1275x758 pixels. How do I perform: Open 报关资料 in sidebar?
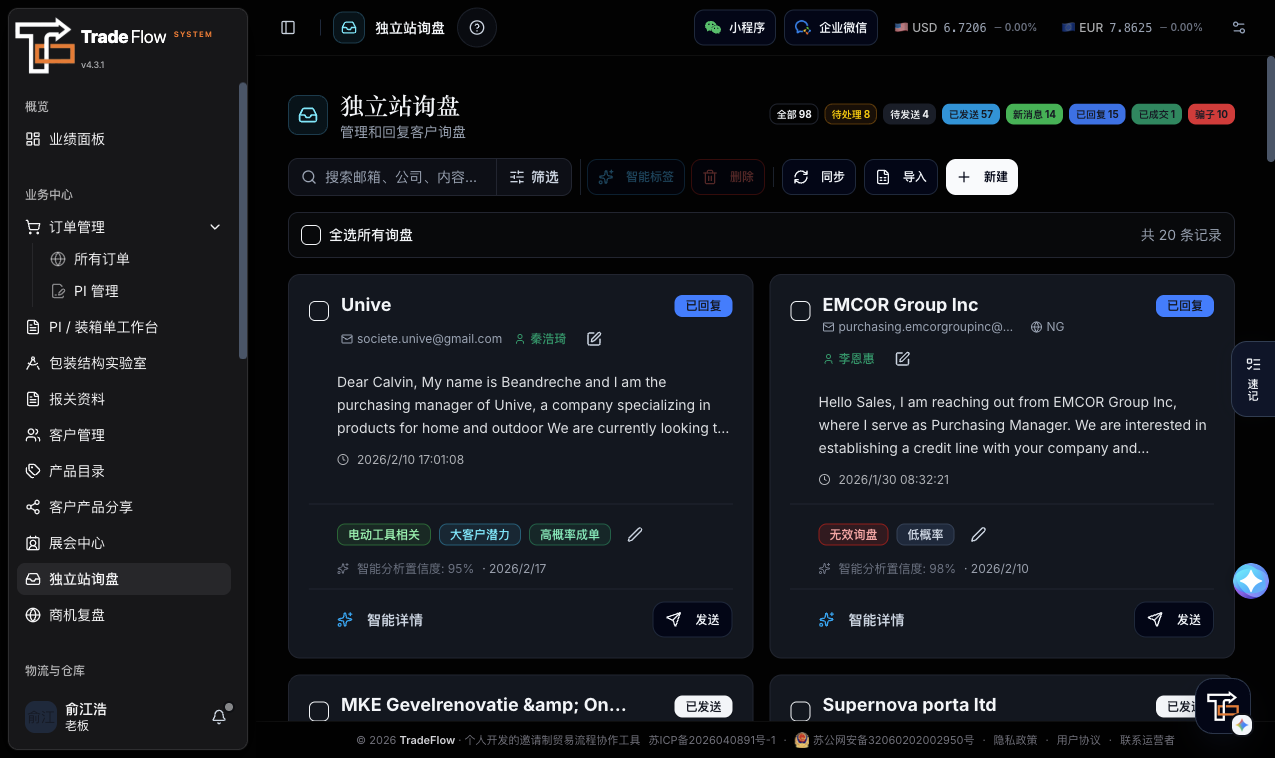coord(124,399)
